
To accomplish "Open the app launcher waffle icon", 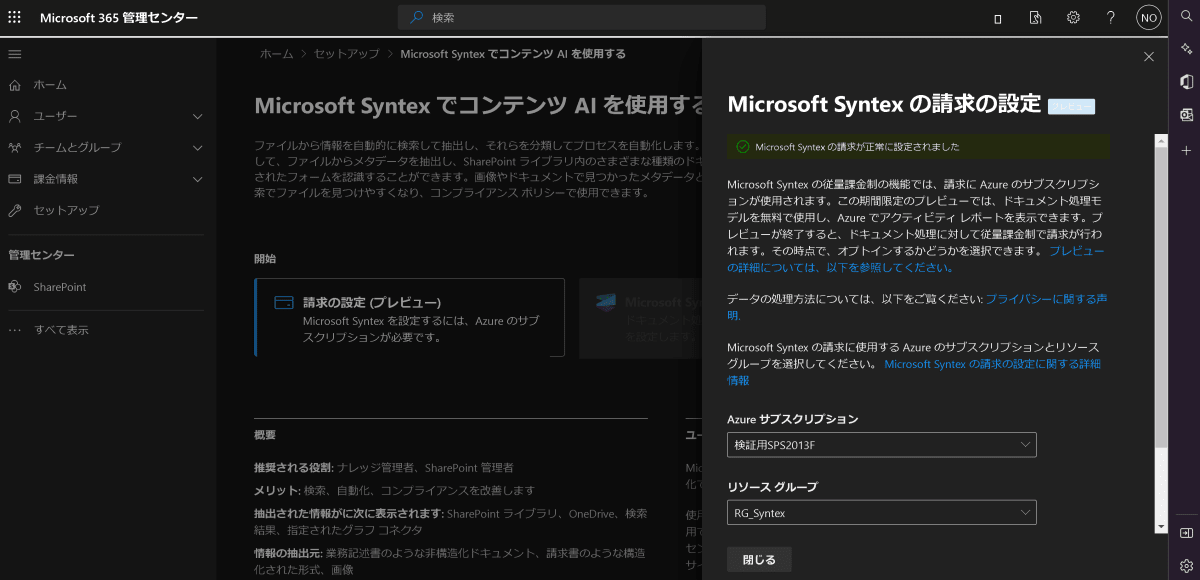I will click(x=15, y=18).
